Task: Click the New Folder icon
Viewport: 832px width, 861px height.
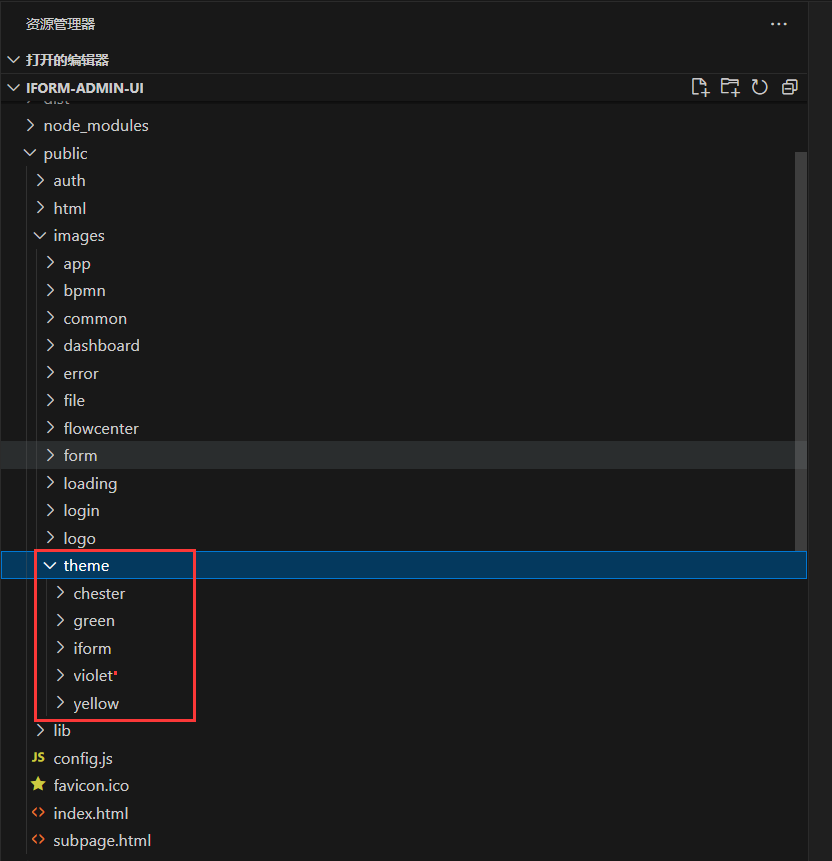Action: pos(730,88)
